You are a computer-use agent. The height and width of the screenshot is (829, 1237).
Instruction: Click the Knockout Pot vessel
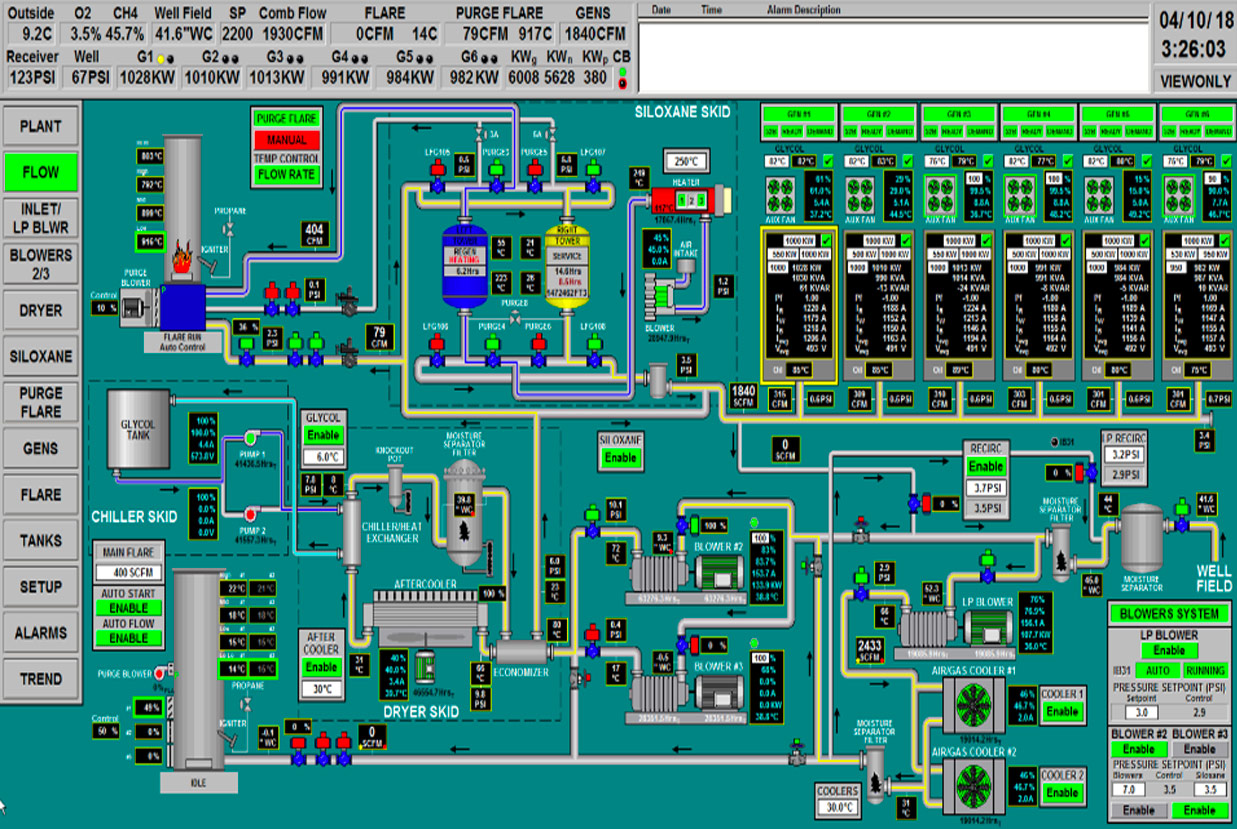(397, 484)
